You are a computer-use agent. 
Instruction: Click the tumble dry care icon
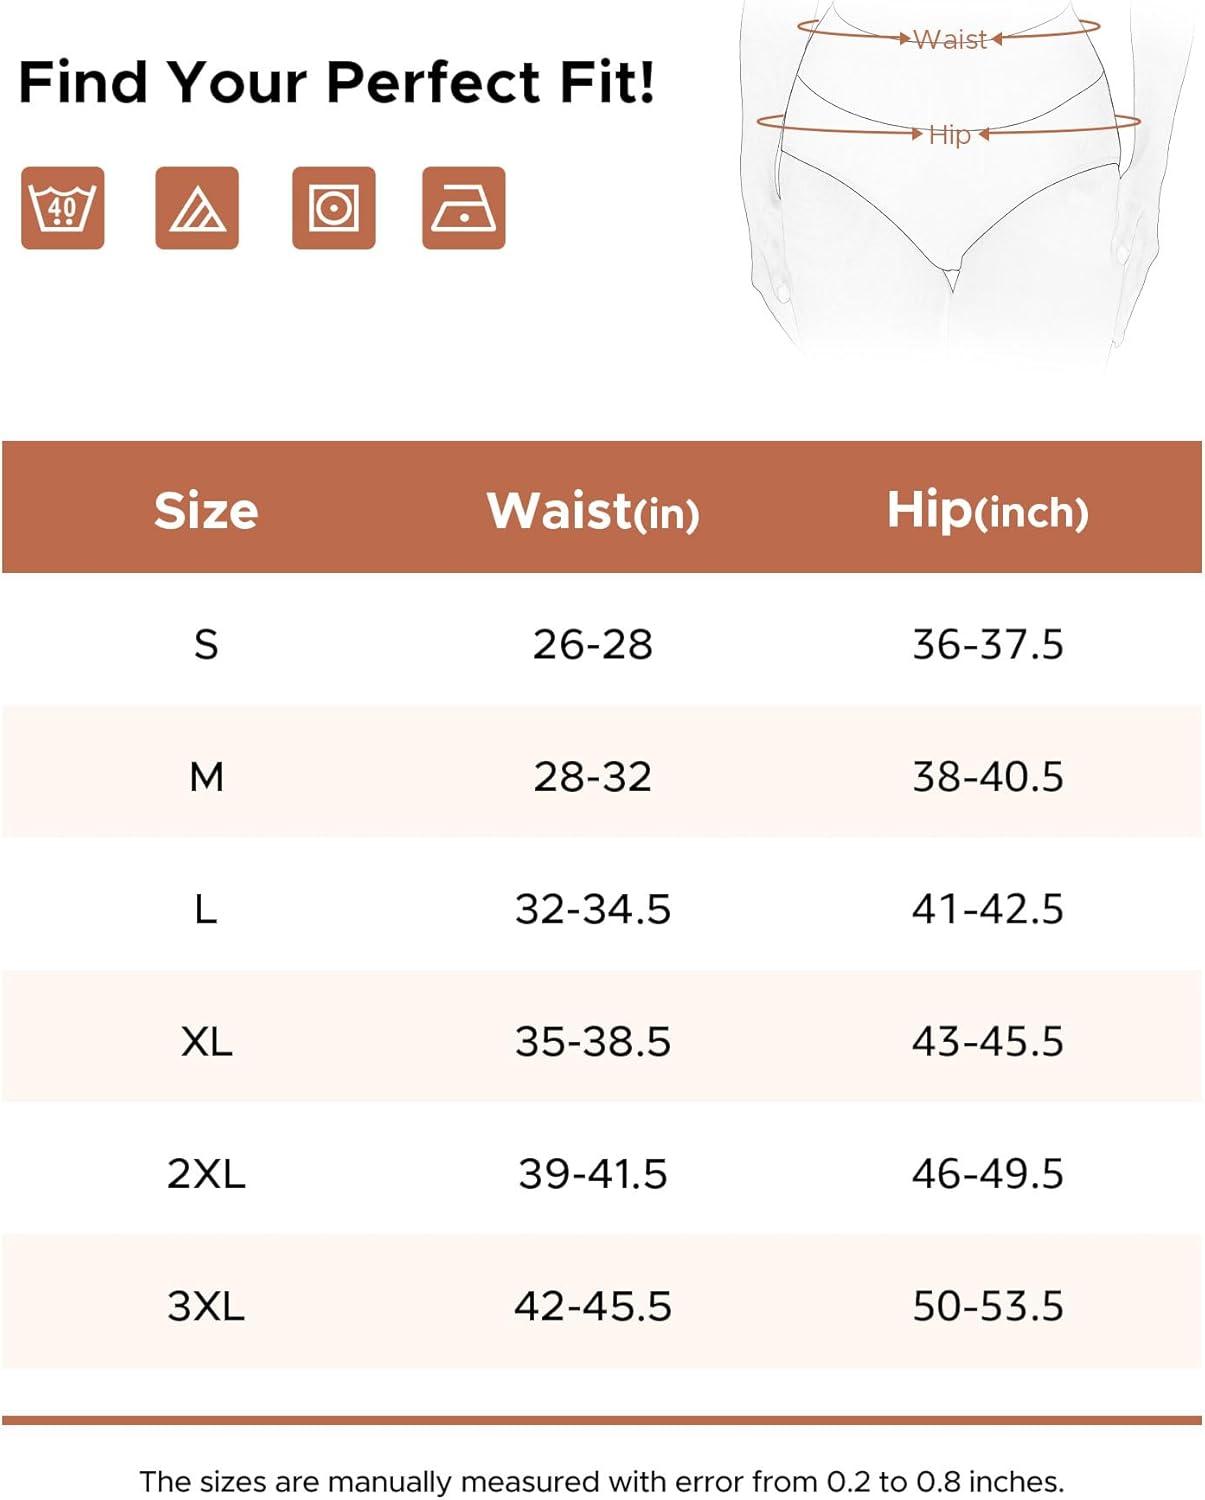click(333, 208)
